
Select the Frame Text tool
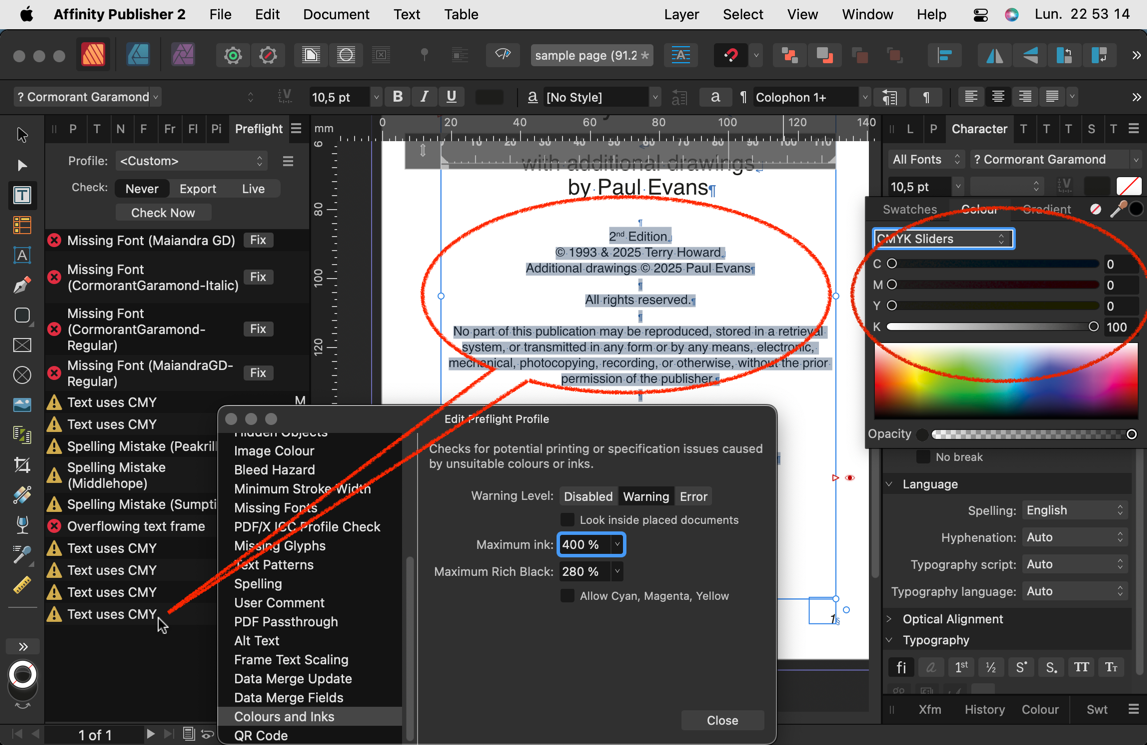pos(22,196)
